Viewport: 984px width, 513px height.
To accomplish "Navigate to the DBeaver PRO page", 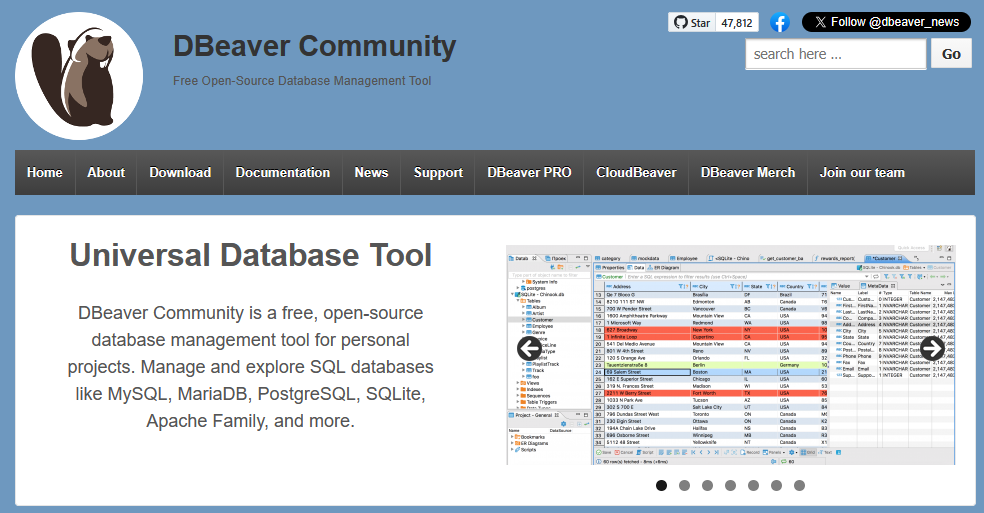I will point(529,173).
